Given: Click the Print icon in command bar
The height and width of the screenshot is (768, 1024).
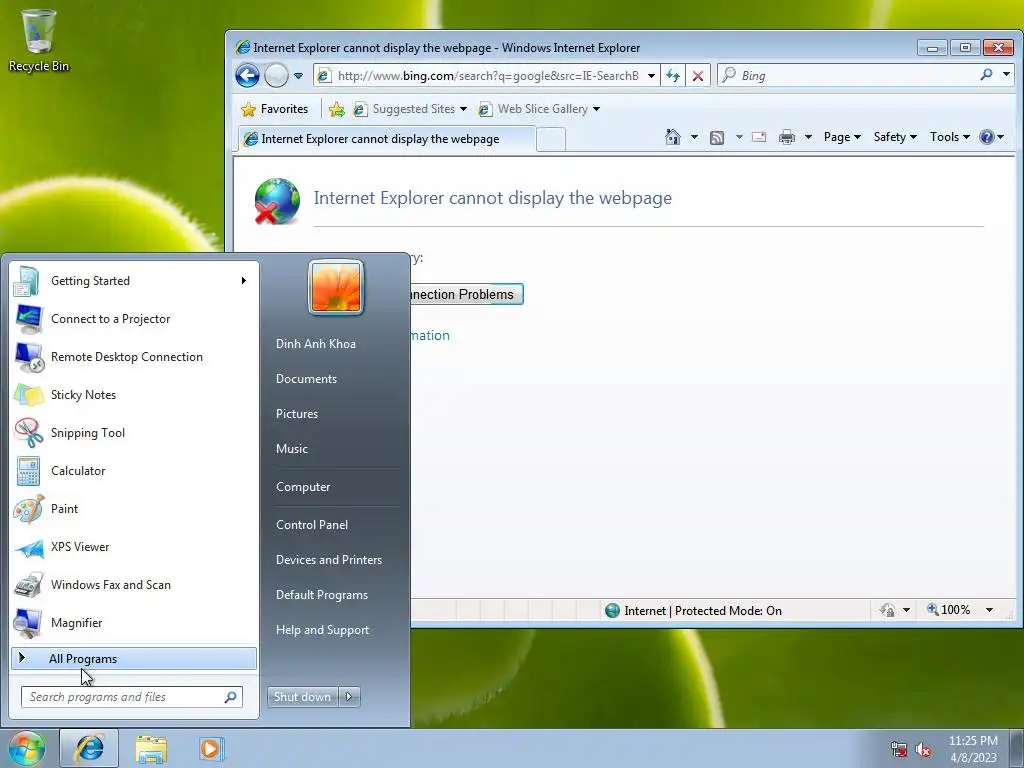Looking at the screenshot, I should tap(787, 137).
